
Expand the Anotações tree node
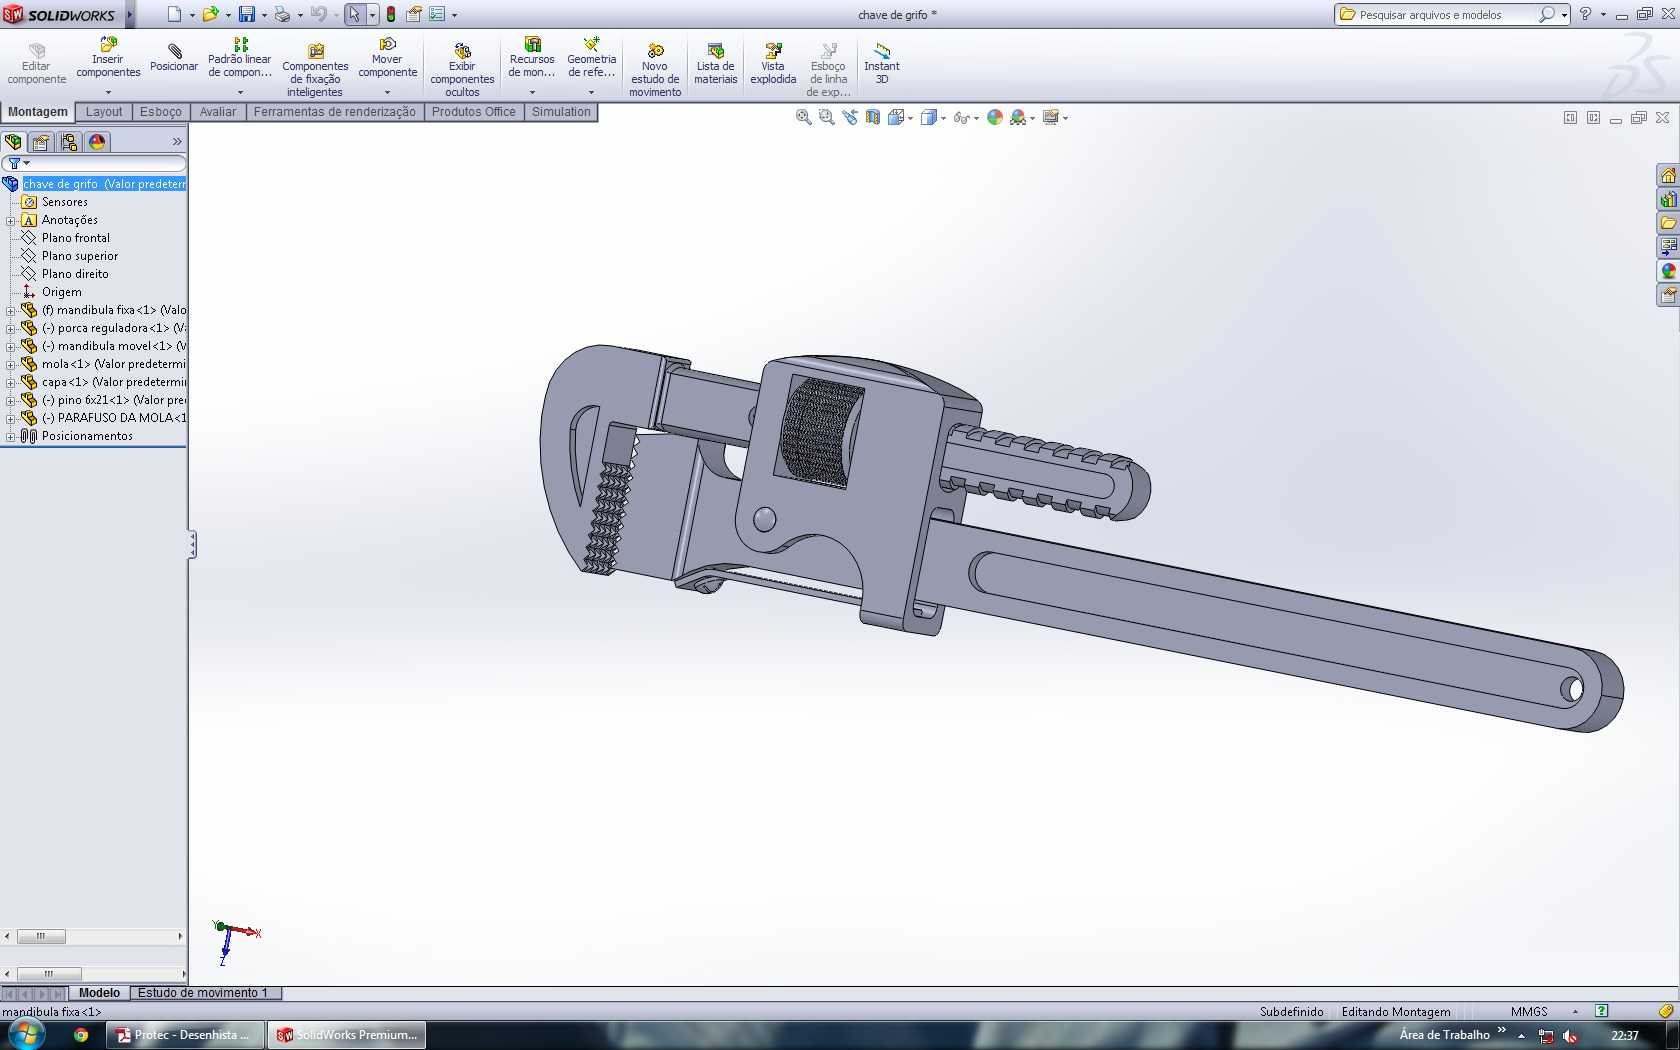pyautogui.click(x=10, y=221)
